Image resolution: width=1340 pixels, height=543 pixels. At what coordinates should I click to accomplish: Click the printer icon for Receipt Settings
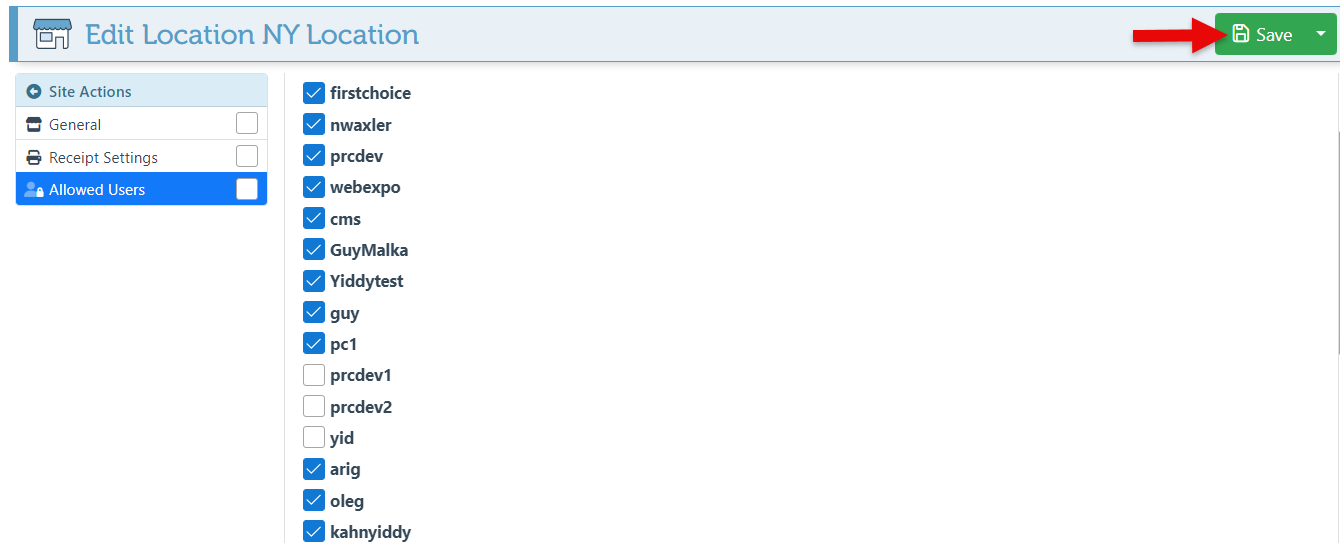[34, 158]
